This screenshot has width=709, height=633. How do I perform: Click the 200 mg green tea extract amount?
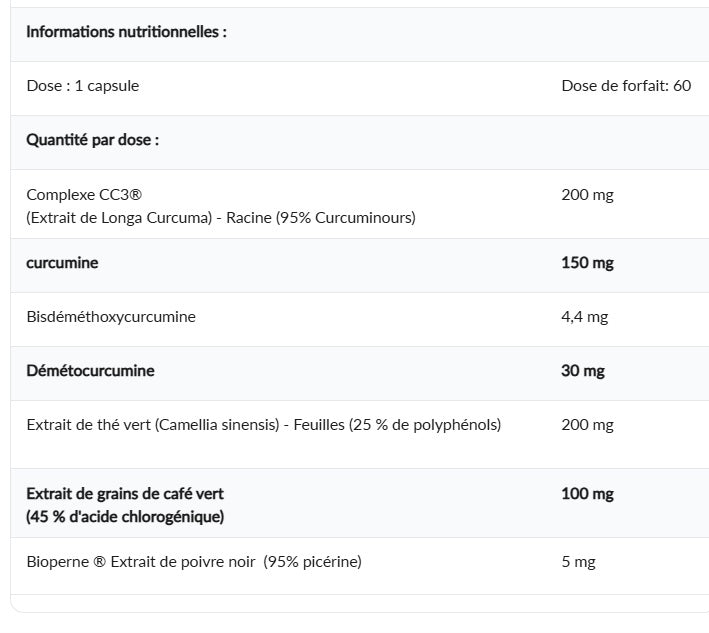(587, 425)
